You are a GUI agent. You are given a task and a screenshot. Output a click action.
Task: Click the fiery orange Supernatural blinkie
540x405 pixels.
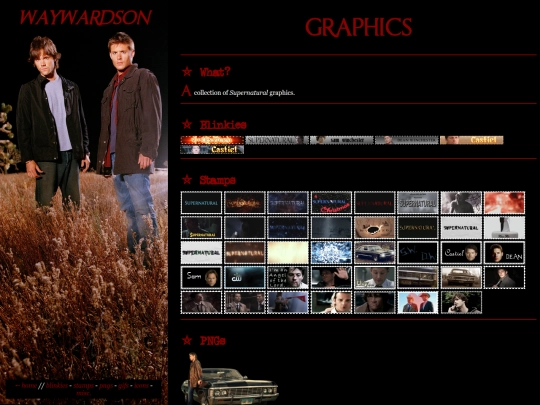[x=212, y=140]
